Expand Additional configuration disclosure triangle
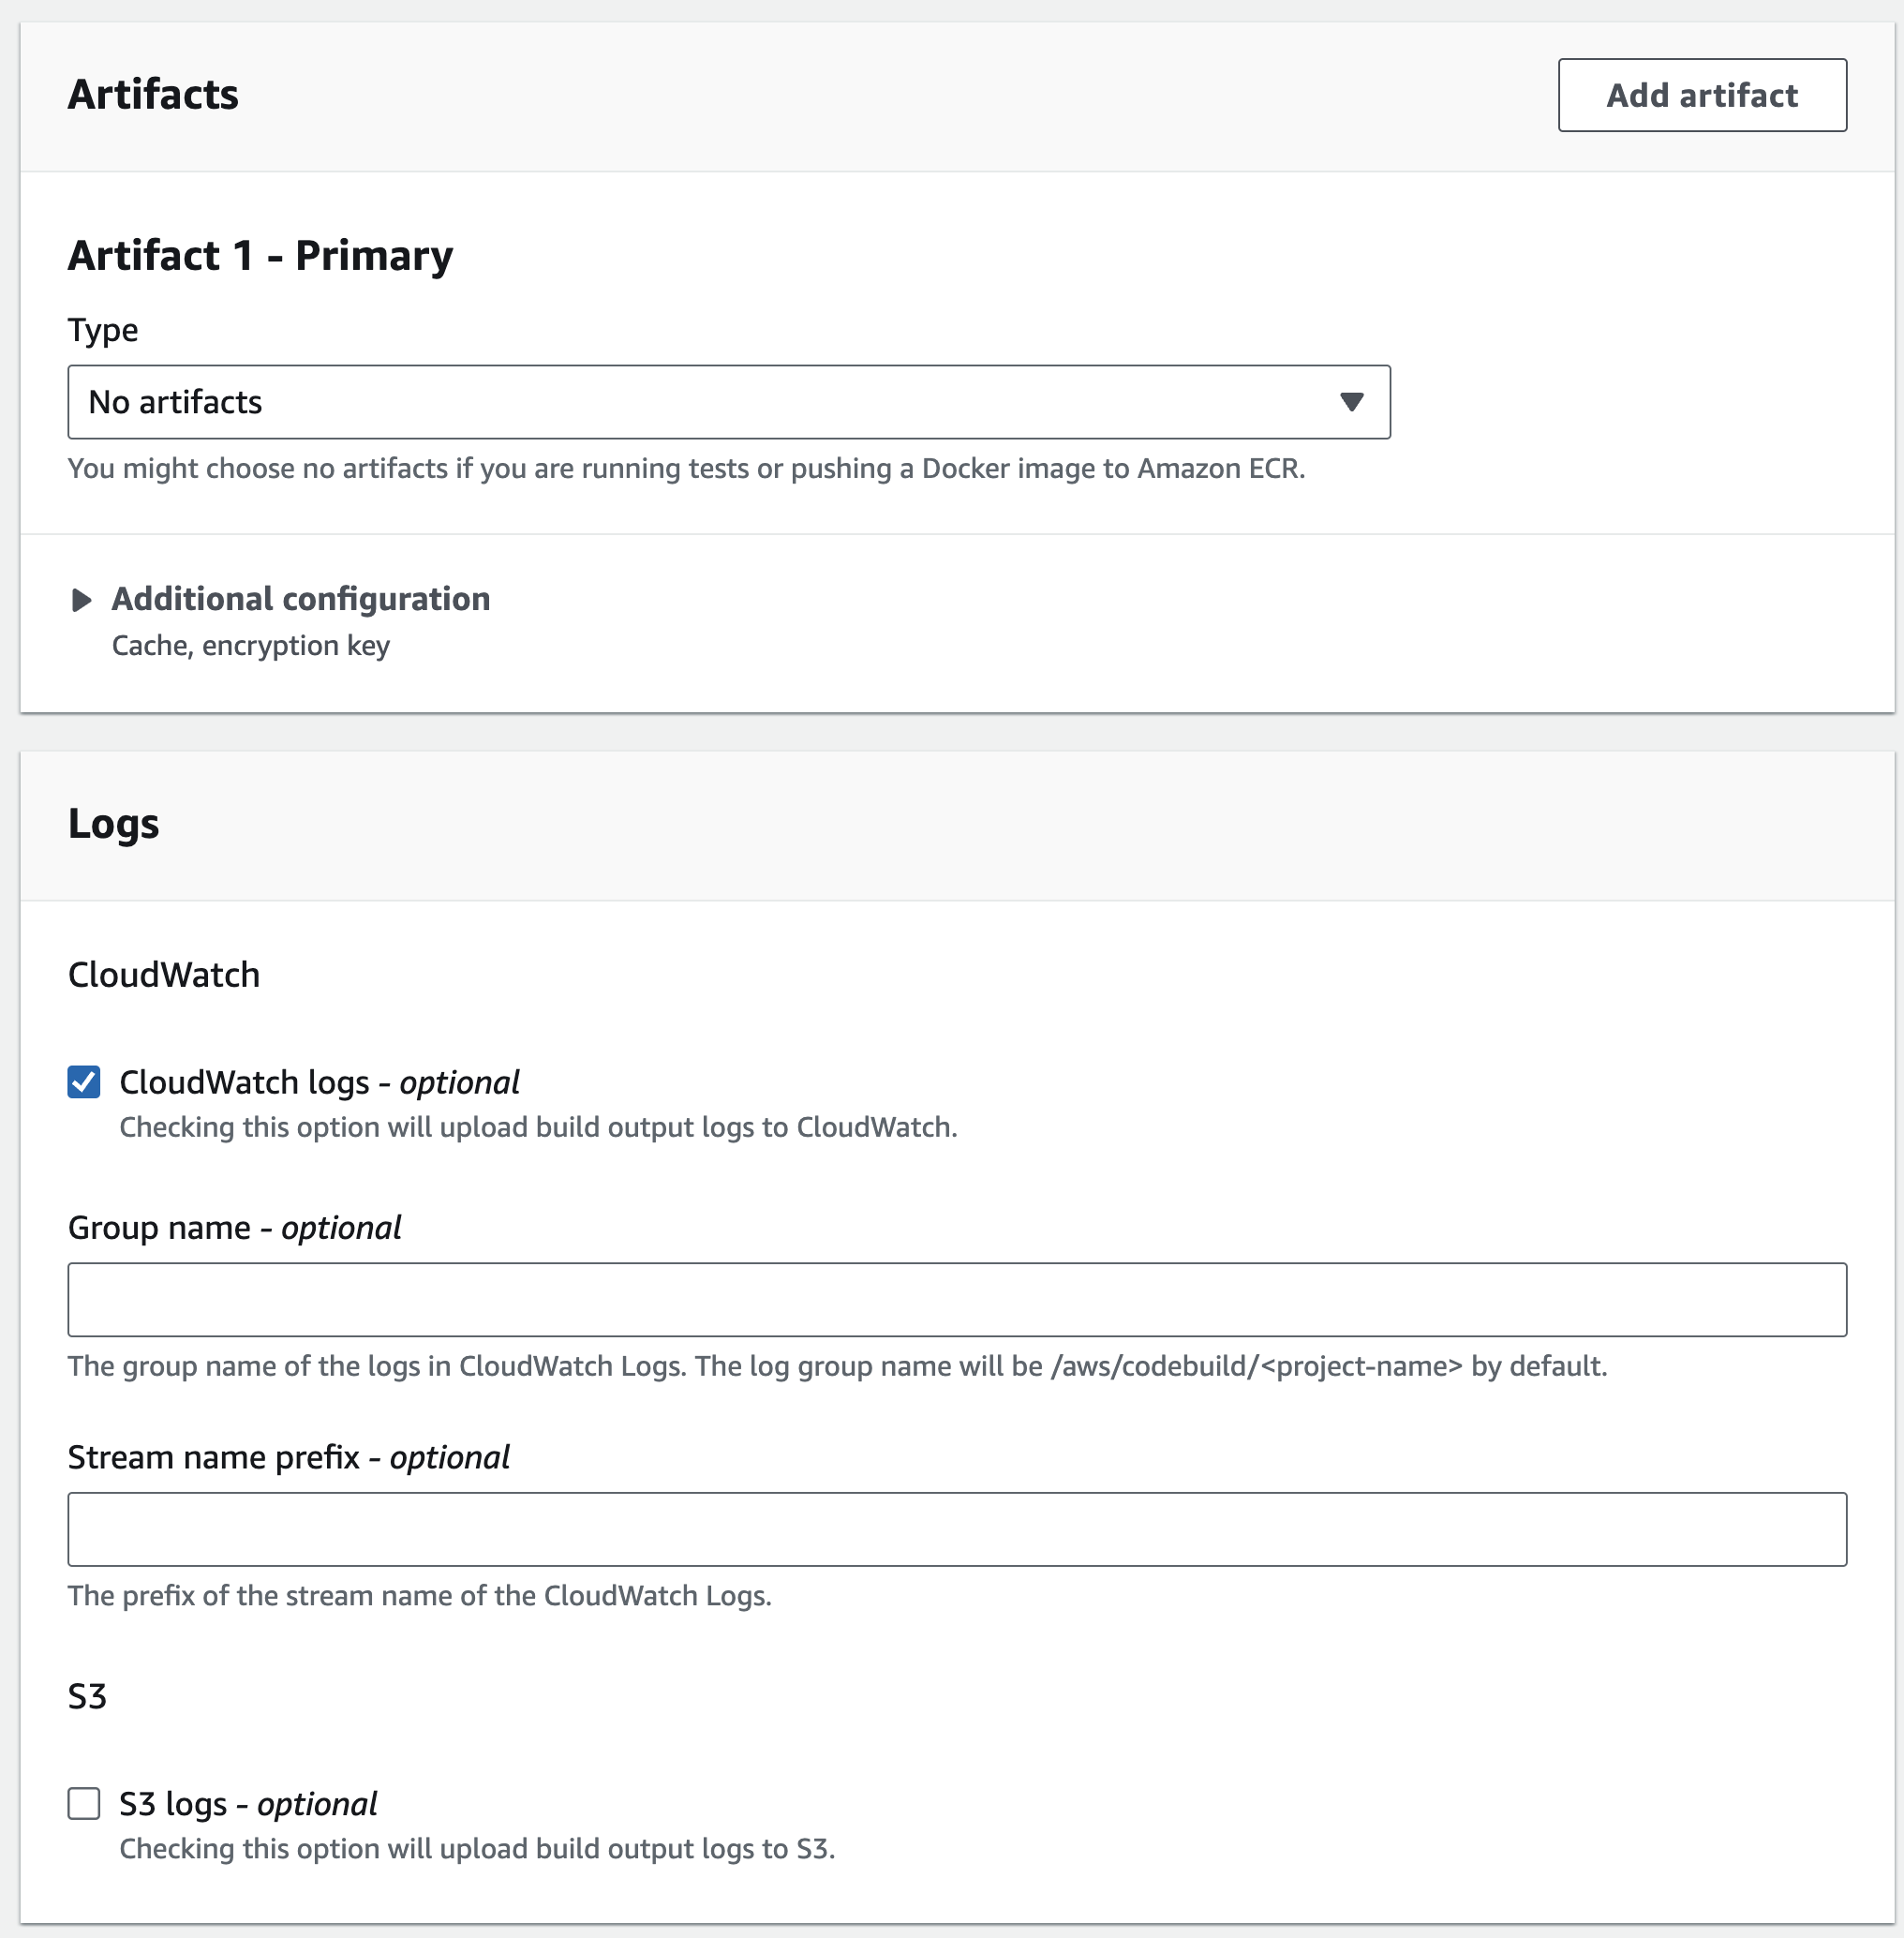Image resolution: width=1904 pixels, height=1938 pixels. [82, 600]
